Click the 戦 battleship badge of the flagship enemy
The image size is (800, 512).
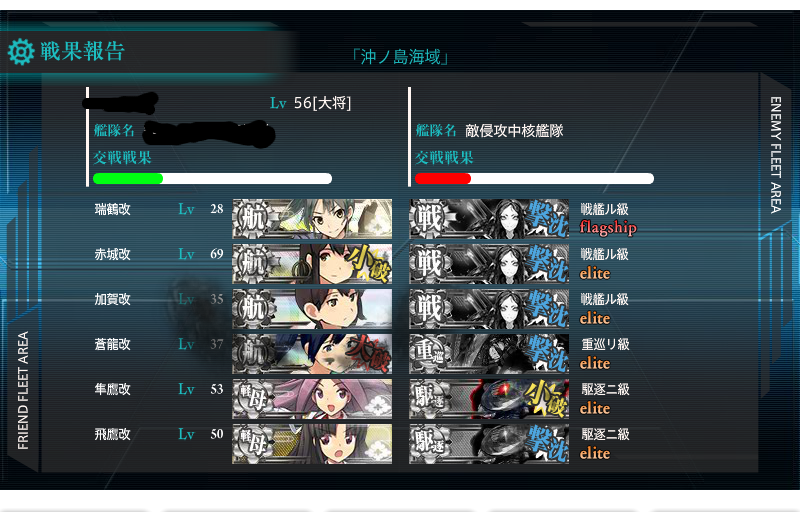(x=429, y=219)
